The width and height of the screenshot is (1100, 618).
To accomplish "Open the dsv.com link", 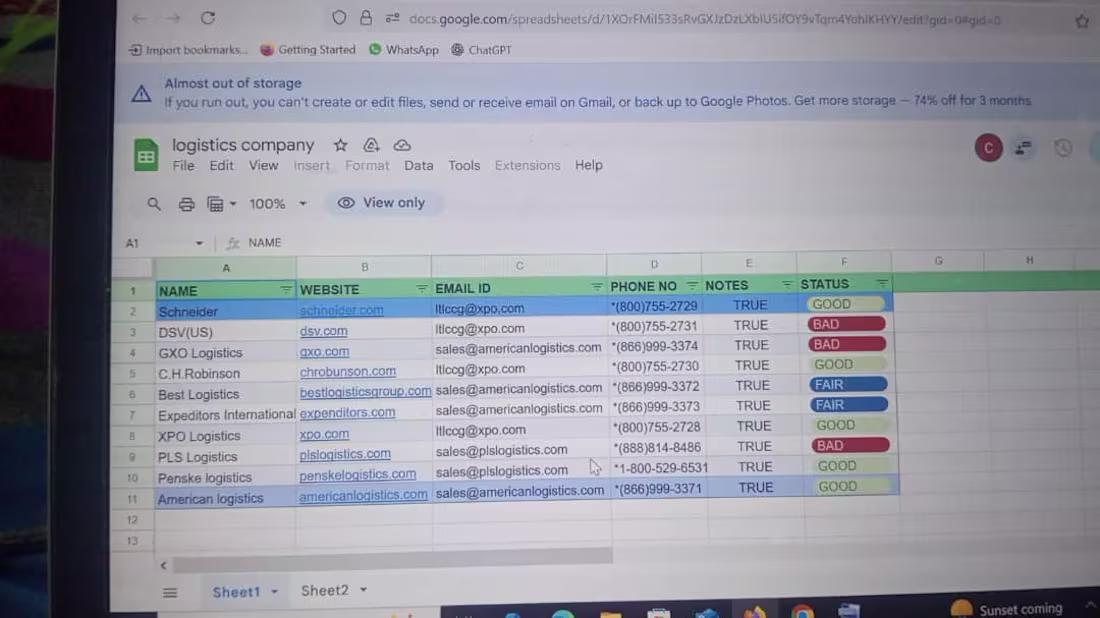I will coord(323,331).
